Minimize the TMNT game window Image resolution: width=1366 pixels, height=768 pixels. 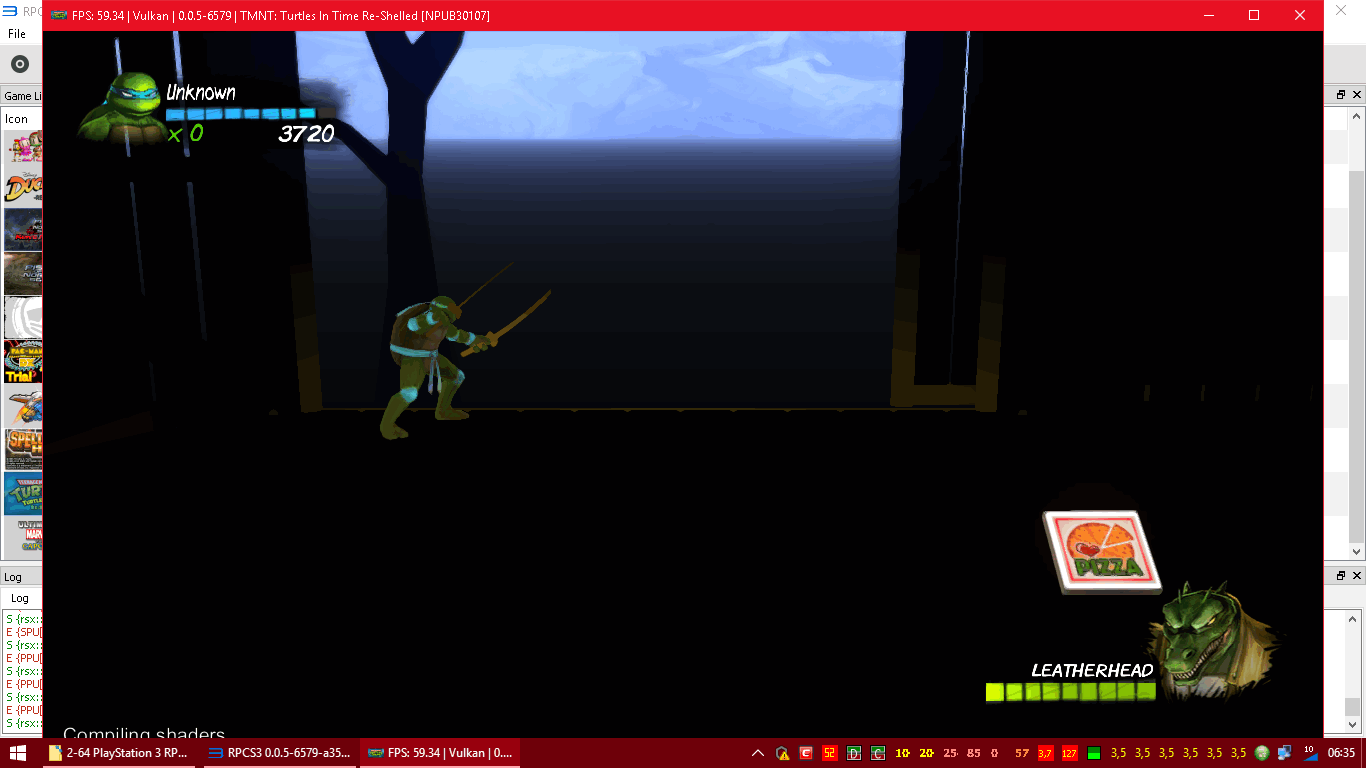[x=1209, y=16]
